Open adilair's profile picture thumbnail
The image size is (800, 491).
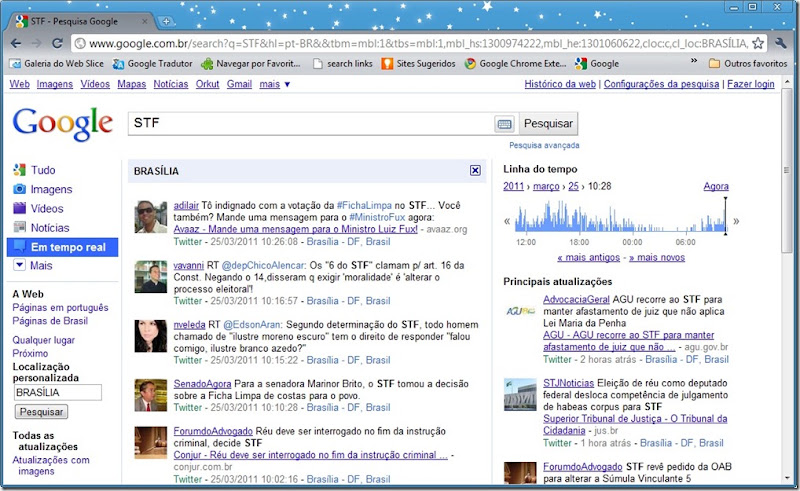point(151,216)
